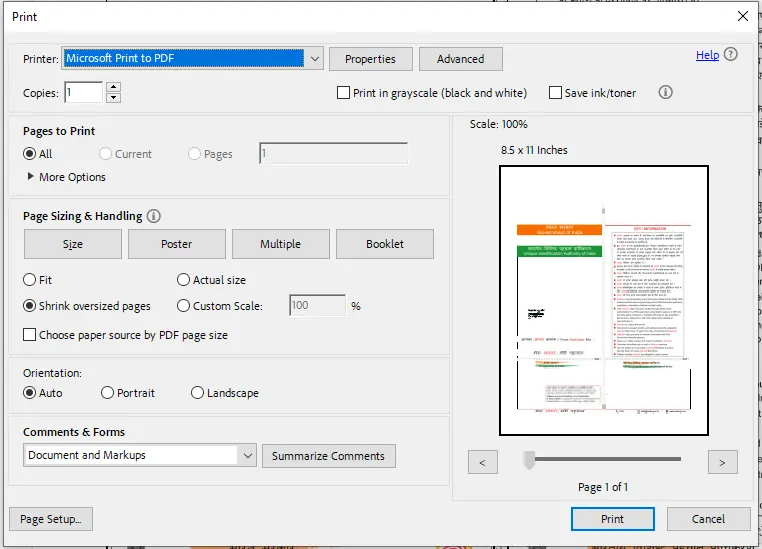Click the info icon beside Save ink/toner
The height and width of the screenshot is (549, 762).
click(665, 92)
